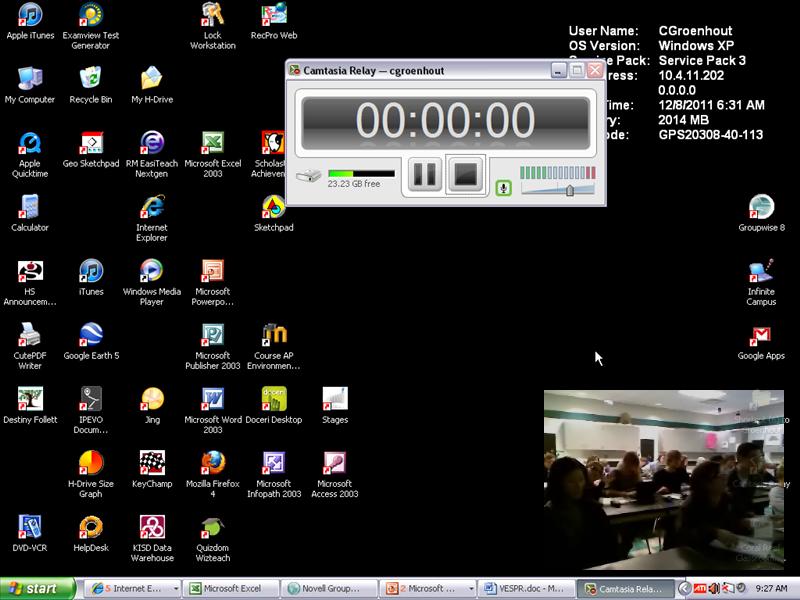Select the Sketchpad desktop icon
The image size is (800, 600).
[273, 213]
